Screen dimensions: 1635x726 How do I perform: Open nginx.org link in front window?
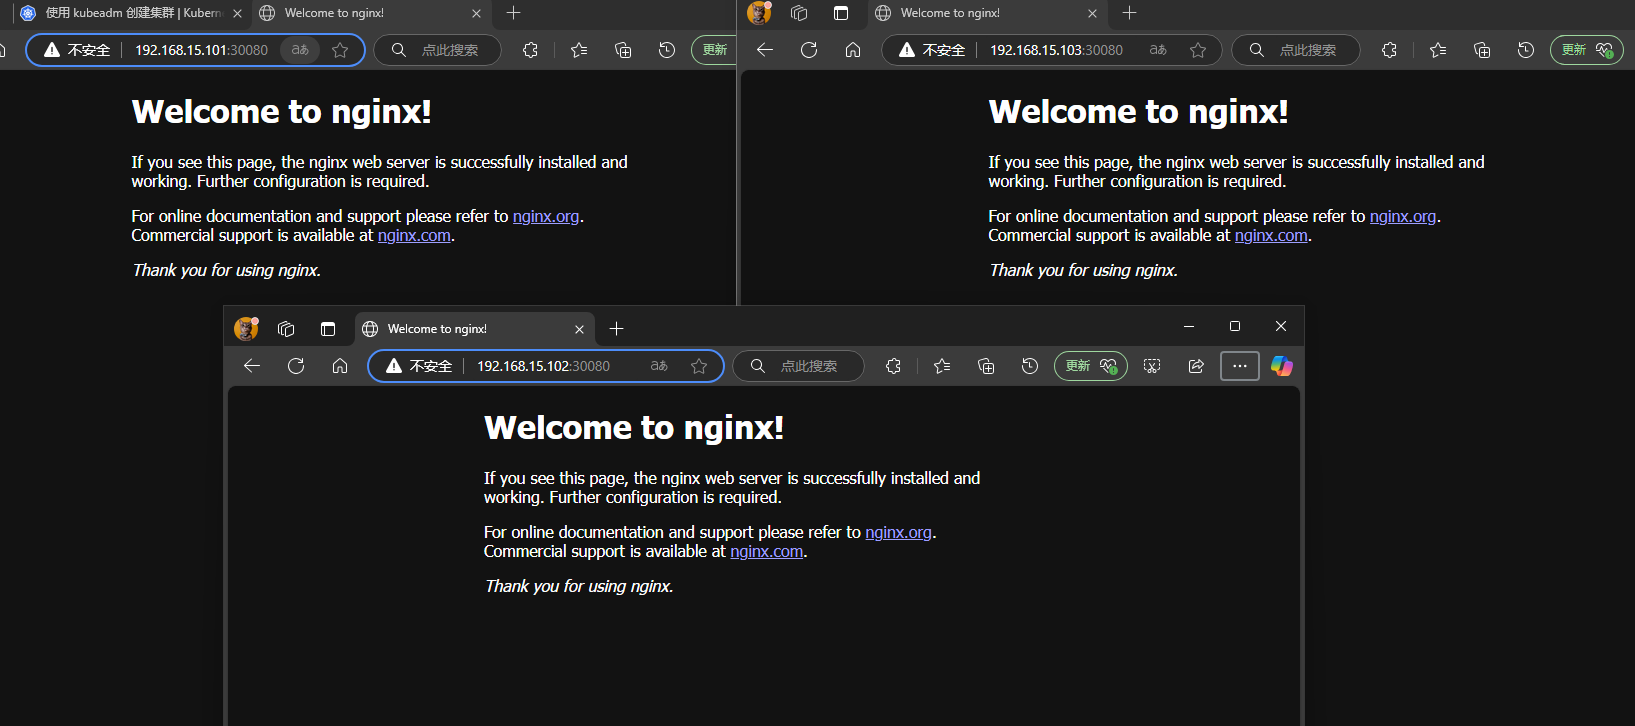click(898, 532)
